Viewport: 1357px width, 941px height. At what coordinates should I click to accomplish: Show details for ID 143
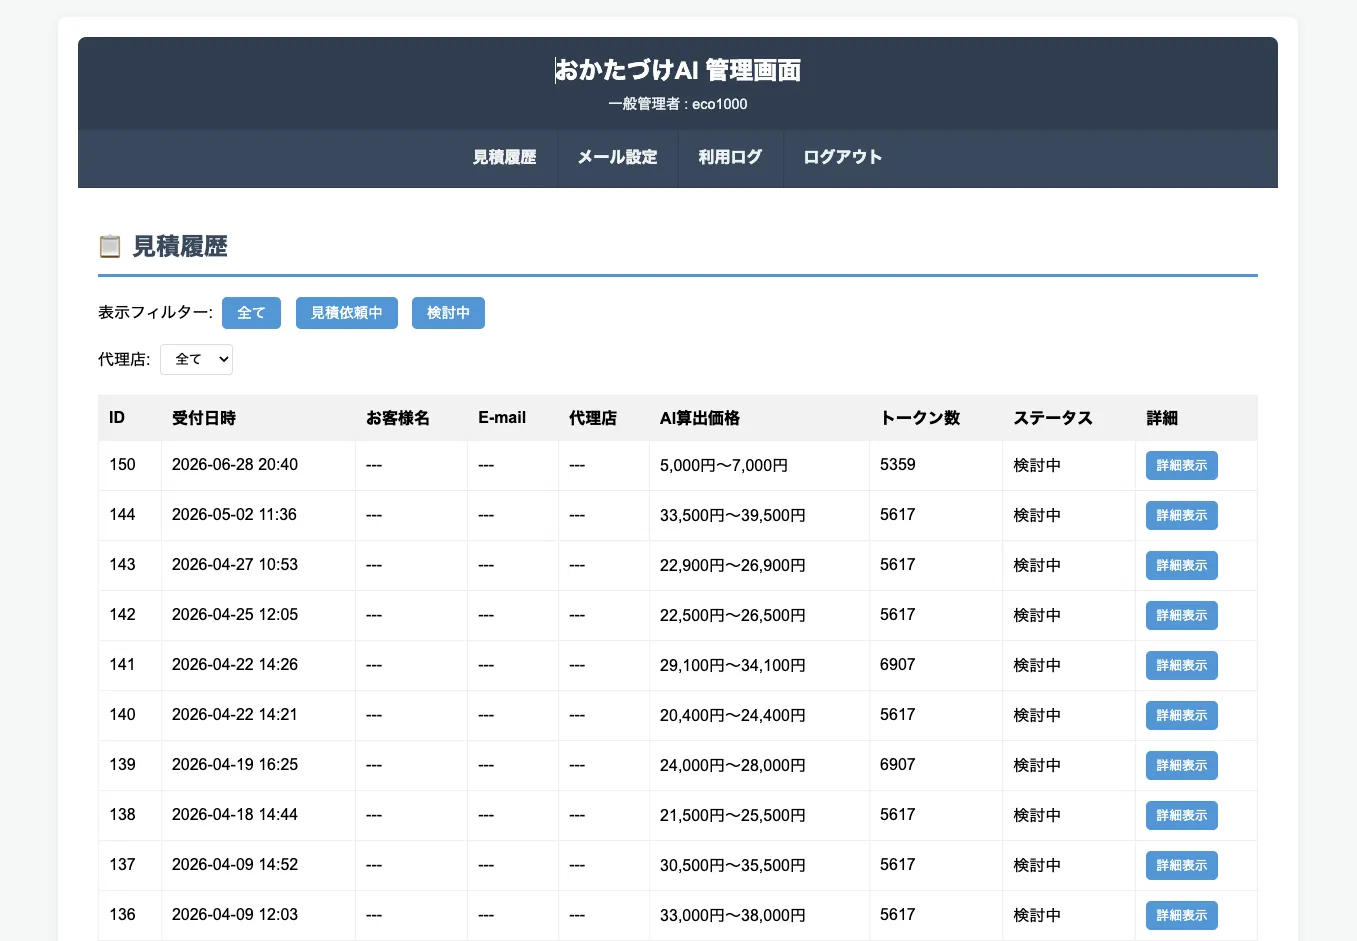1181,565
